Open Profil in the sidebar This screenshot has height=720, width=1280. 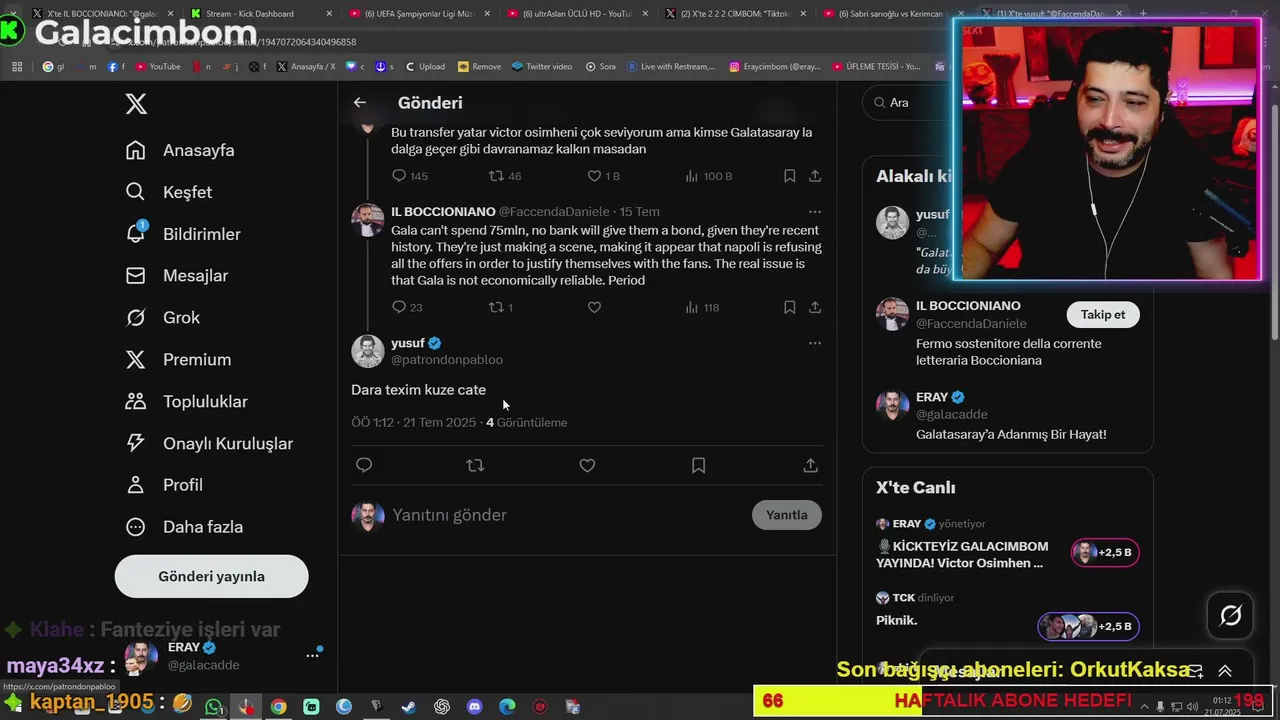click(164, 485)
